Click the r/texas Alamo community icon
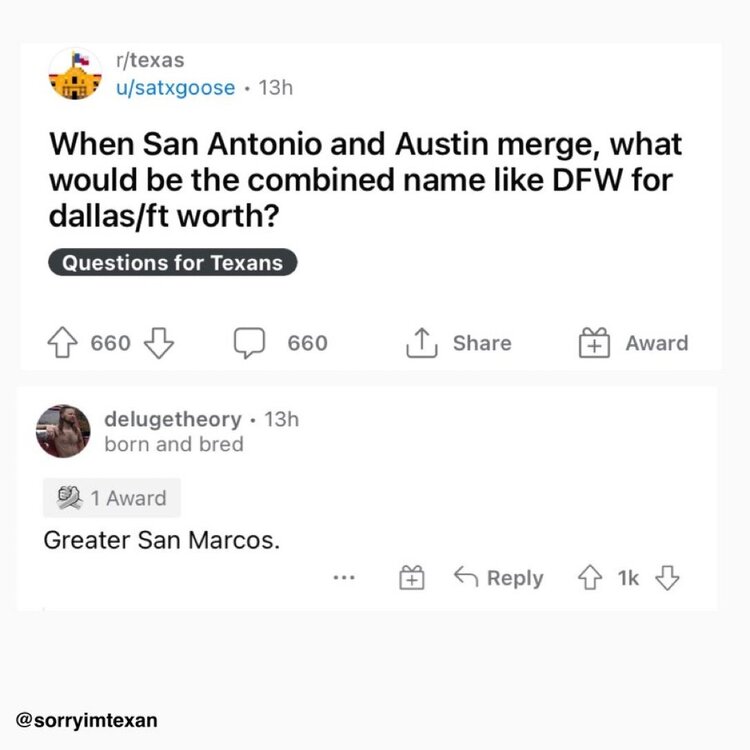 coord(75,73)
